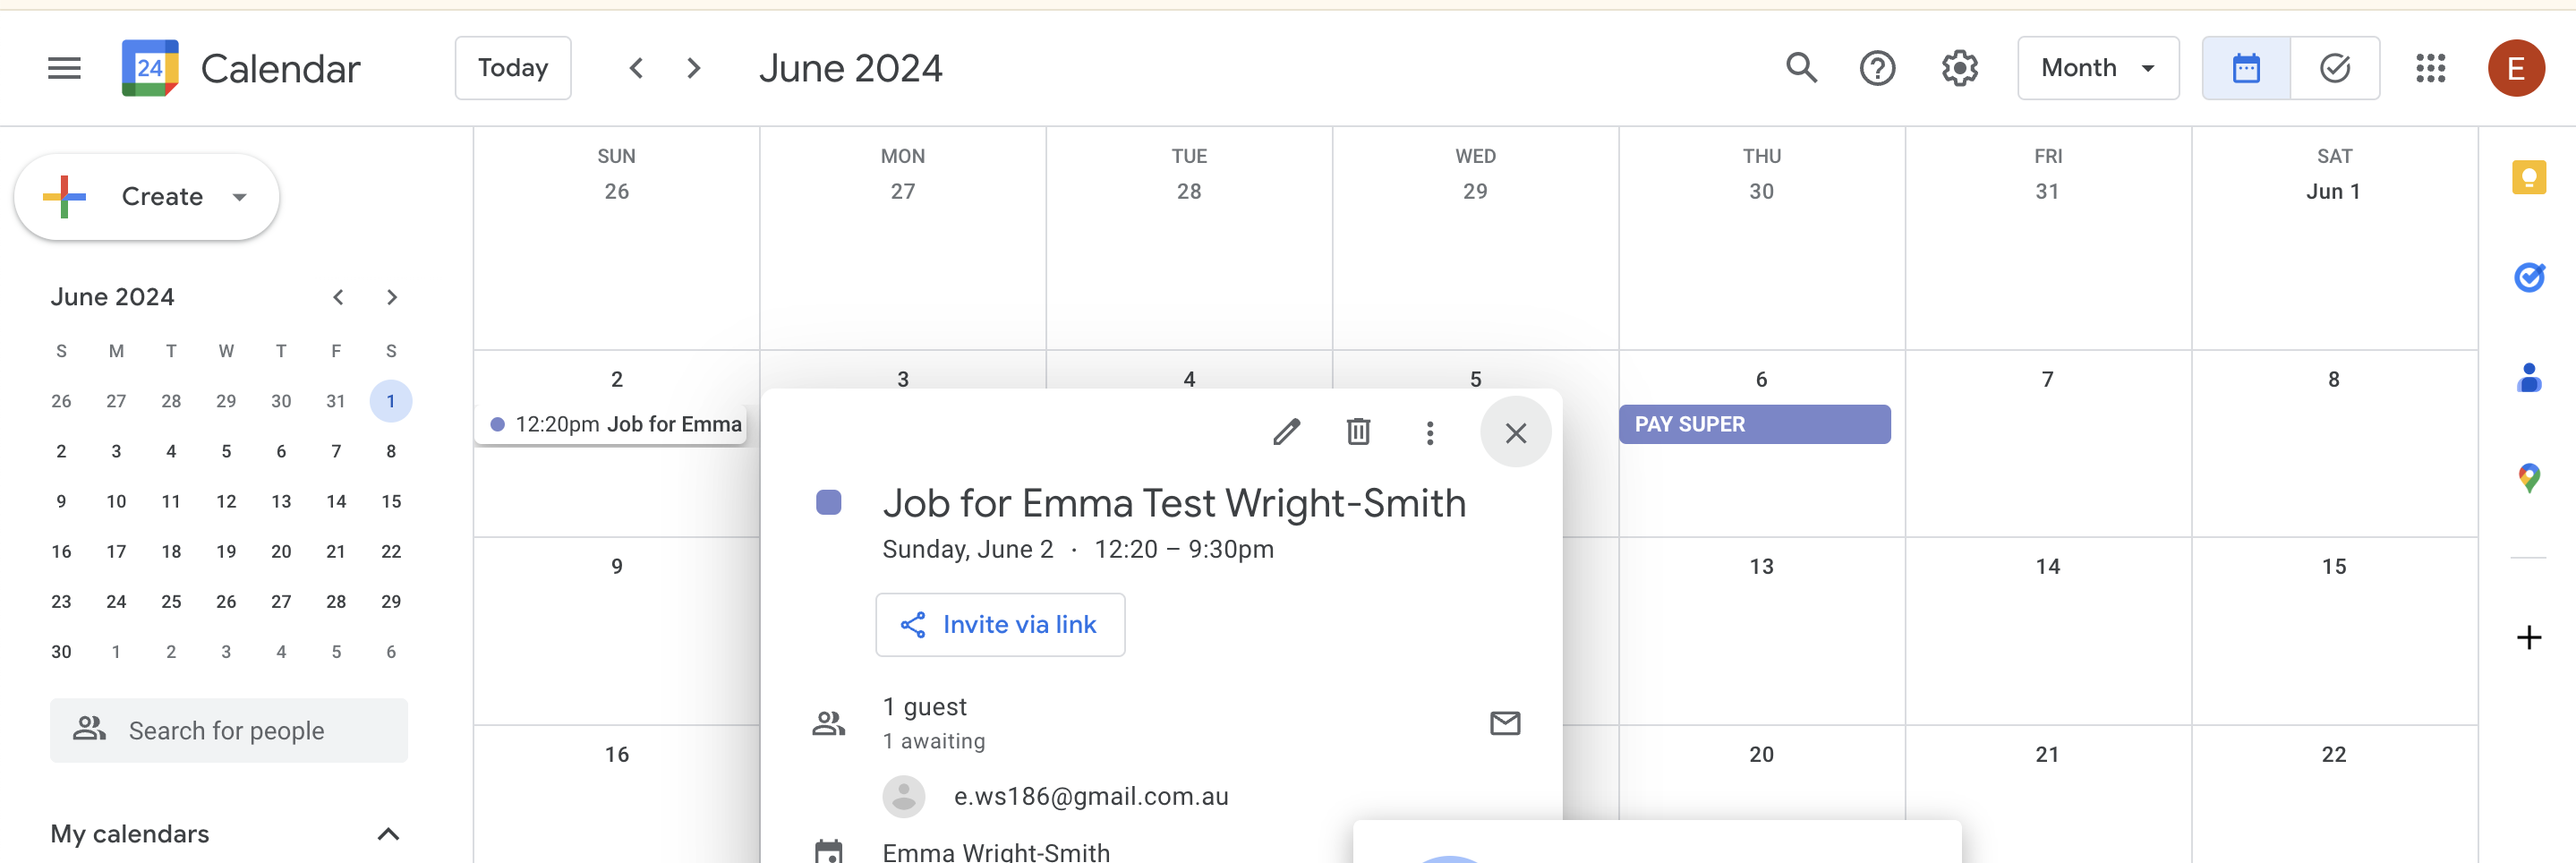Open the Month view dropdown
Image resolution: width=2576 pixels, height=863 pixels.
tap(2097, 68)
